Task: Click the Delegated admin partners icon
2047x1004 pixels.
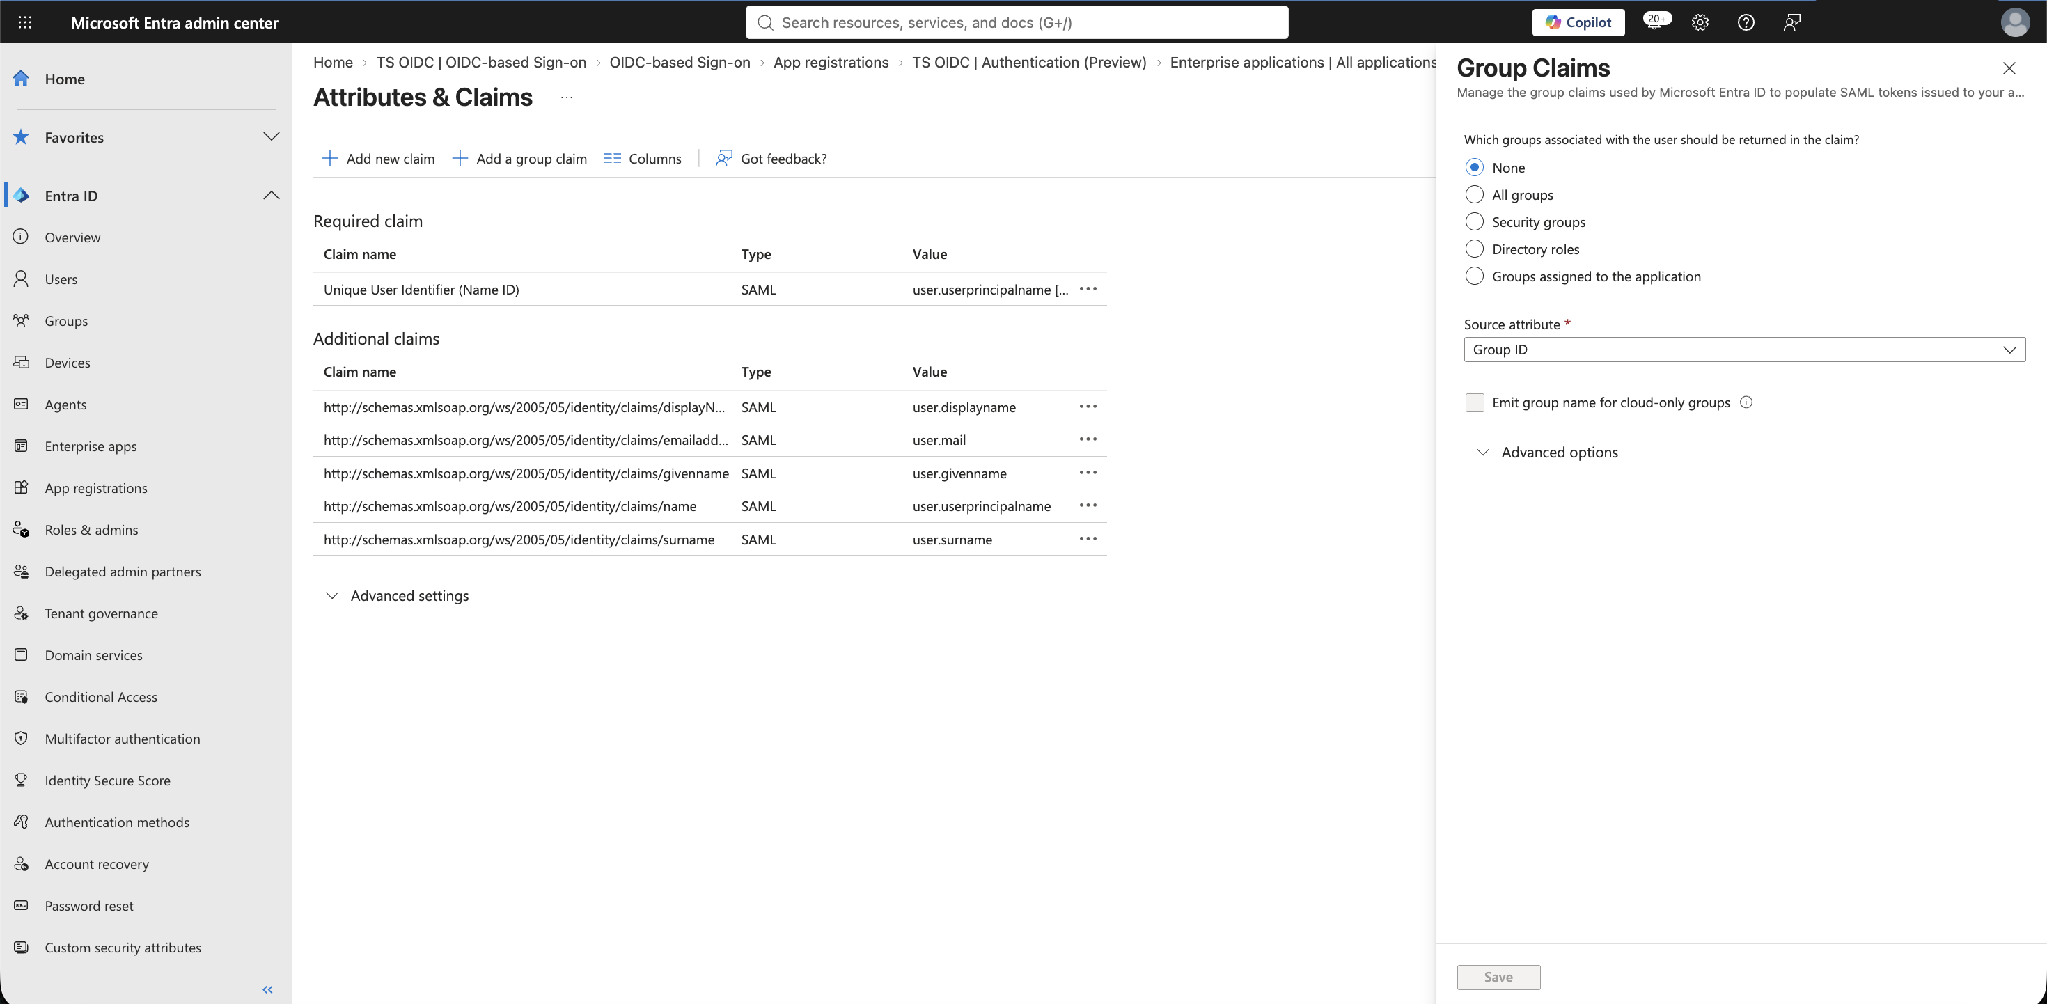Action: pyautogui.click(x=21, y=571)
